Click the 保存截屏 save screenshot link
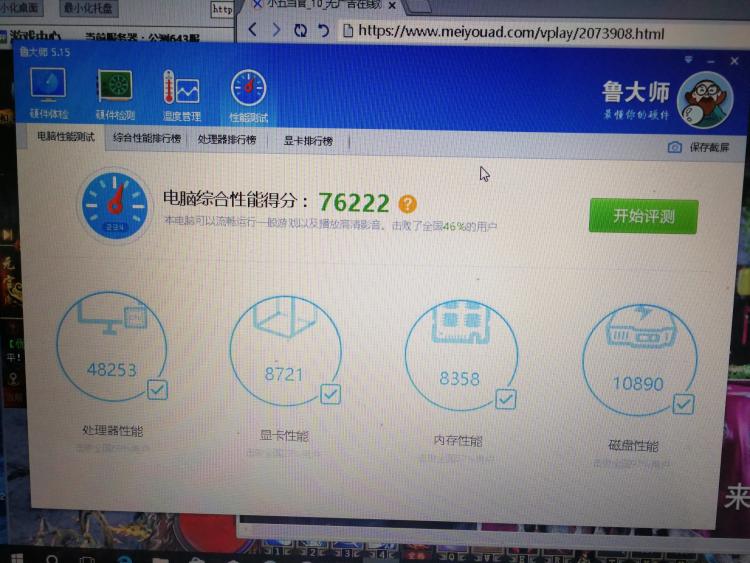 click(x=709, y=147)
